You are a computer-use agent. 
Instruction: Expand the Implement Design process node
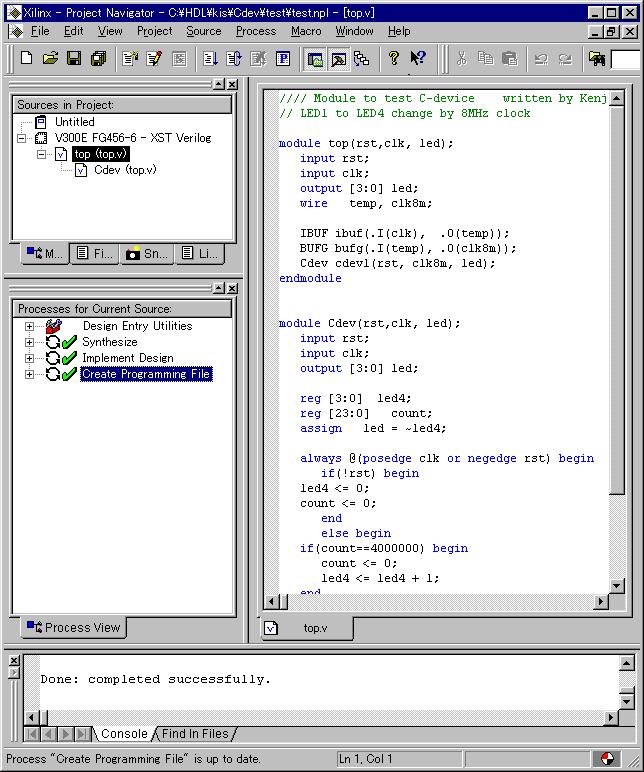[30, 358]
